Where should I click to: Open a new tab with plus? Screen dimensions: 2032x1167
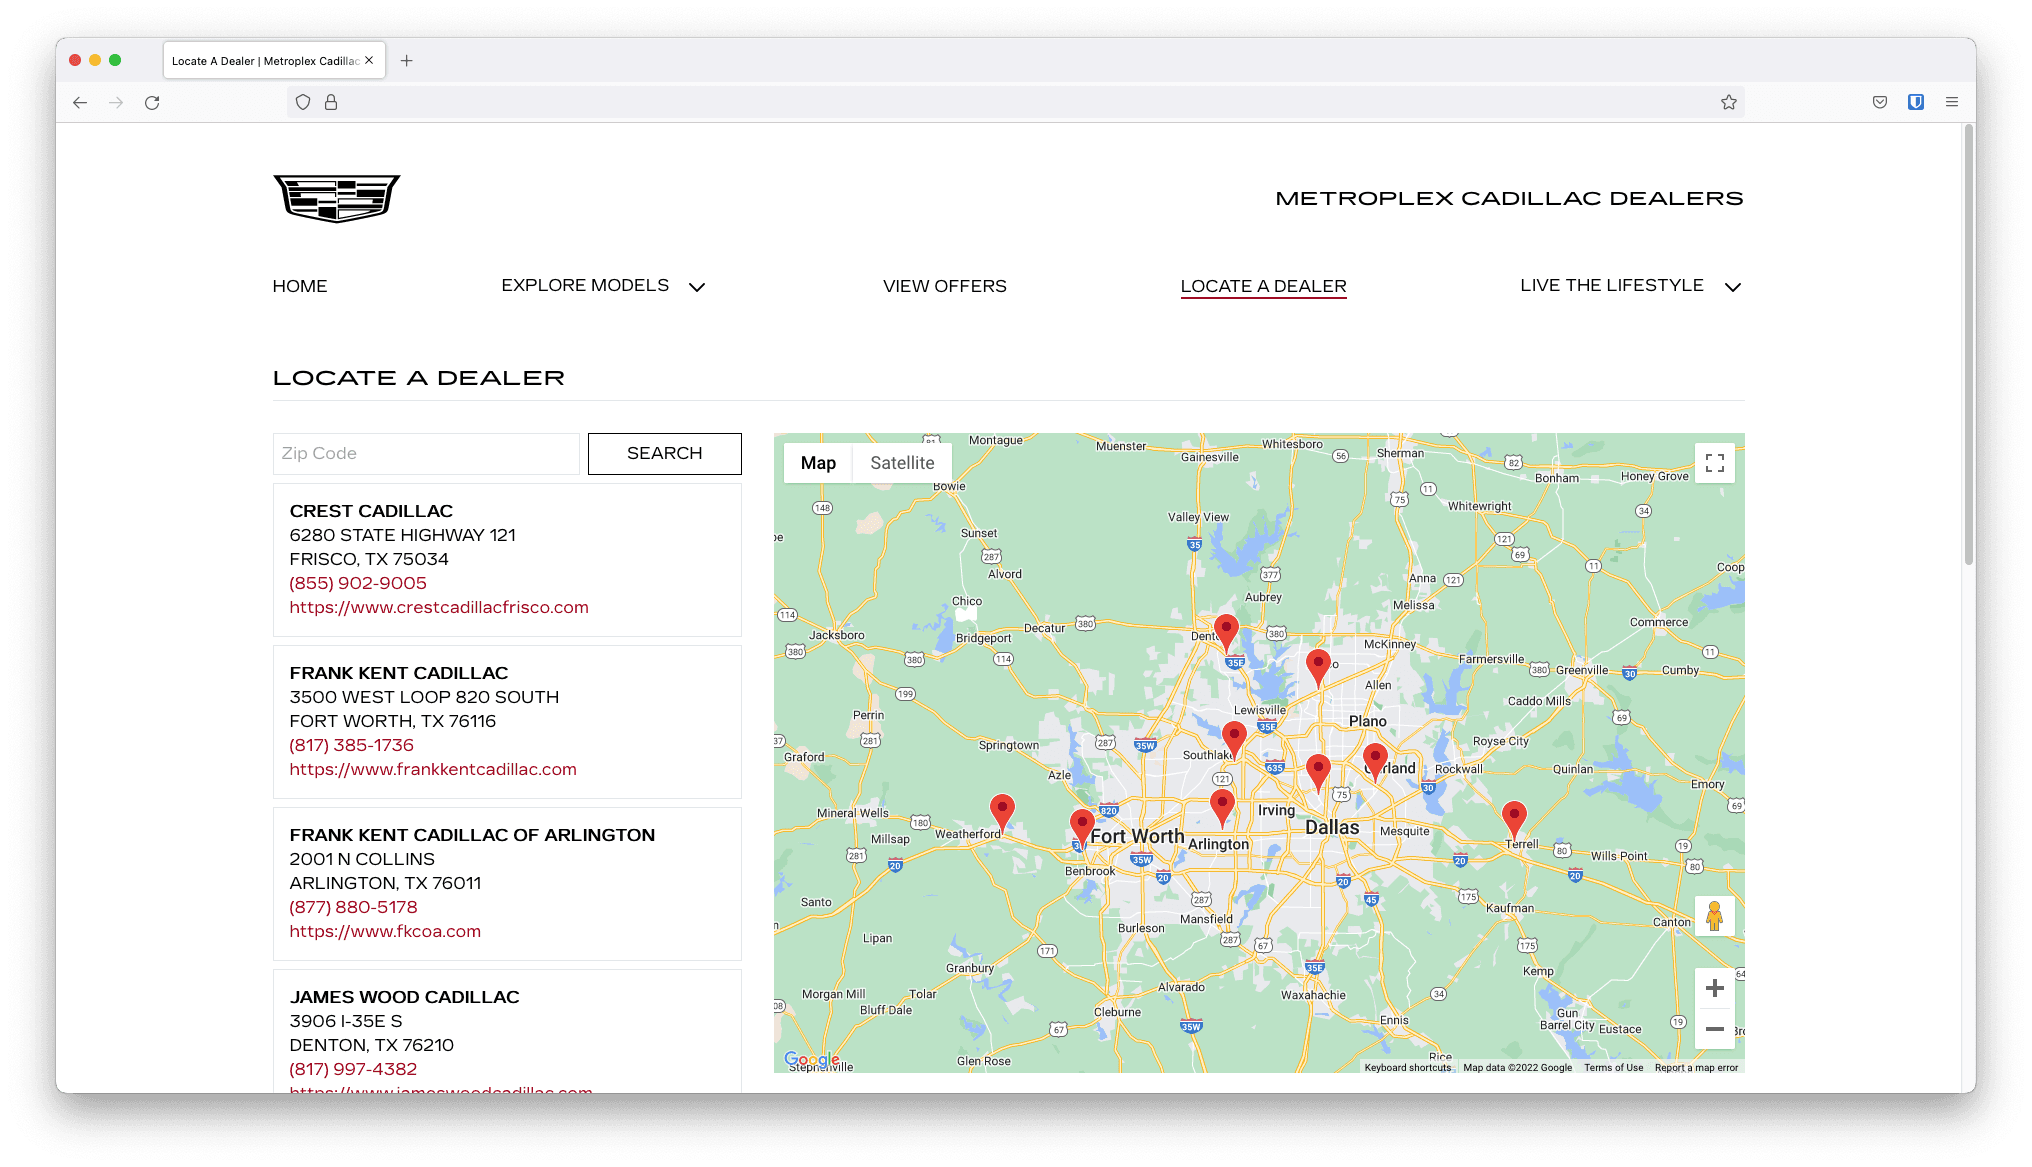406,61
